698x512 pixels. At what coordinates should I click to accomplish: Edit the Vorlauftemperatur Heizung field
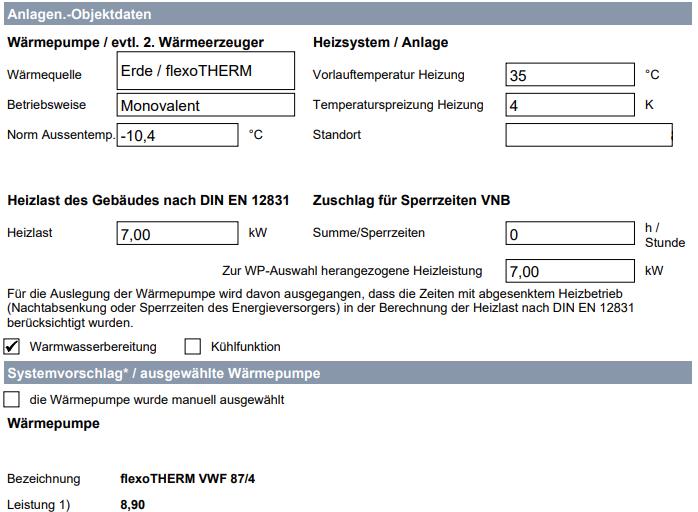(x=570, y=75)
